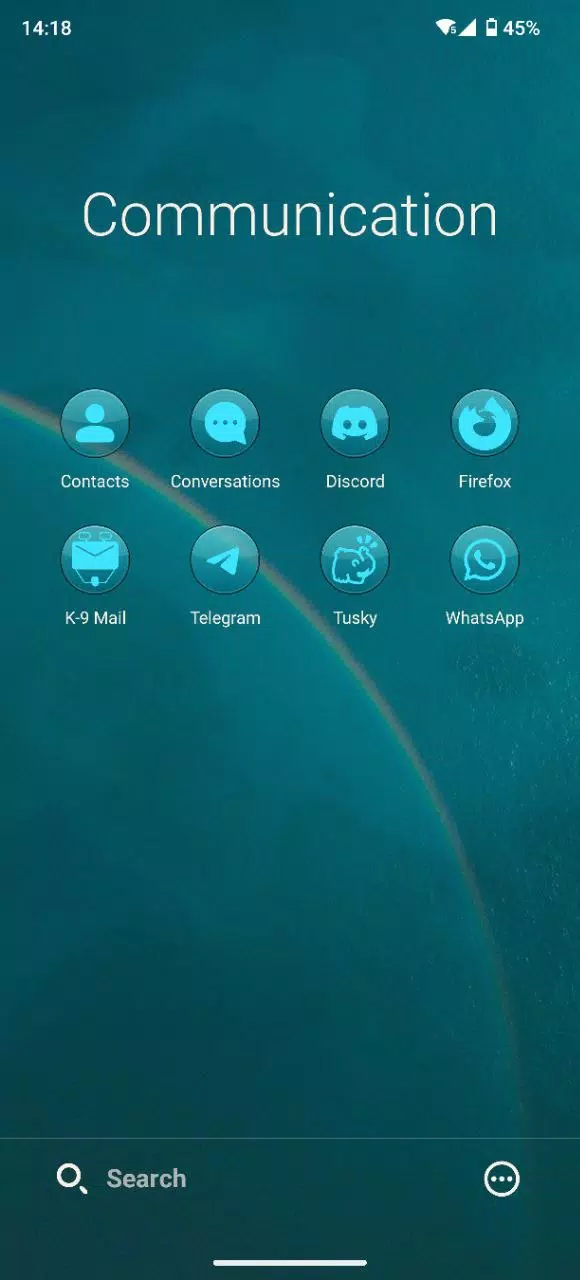The height and width of the screenshot is (1280, 580).
Task: Tap the Wi-Fi status icon
Action: (x=446, y=28)
